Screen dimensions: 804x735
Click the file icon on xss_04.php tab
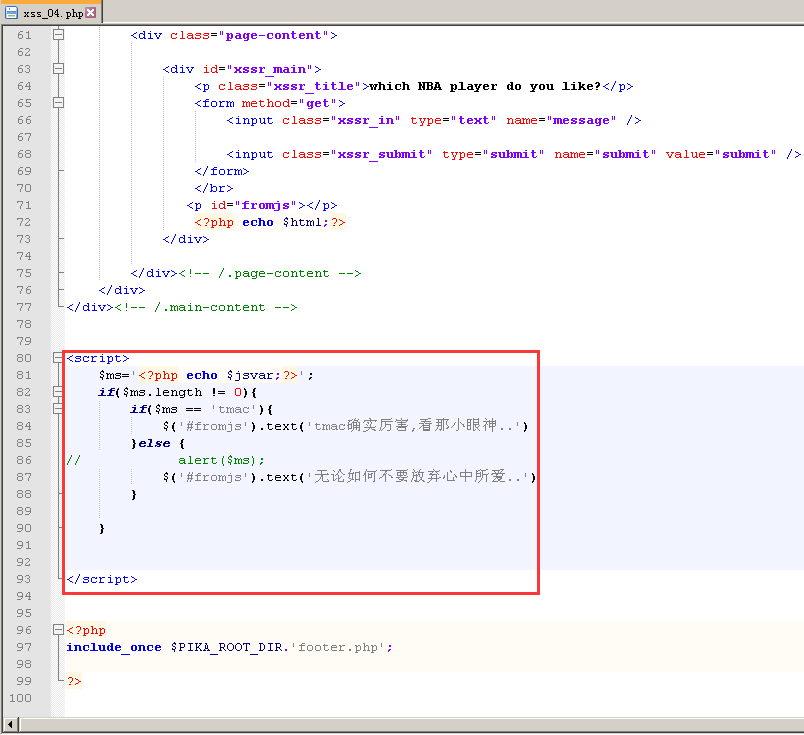11,13
